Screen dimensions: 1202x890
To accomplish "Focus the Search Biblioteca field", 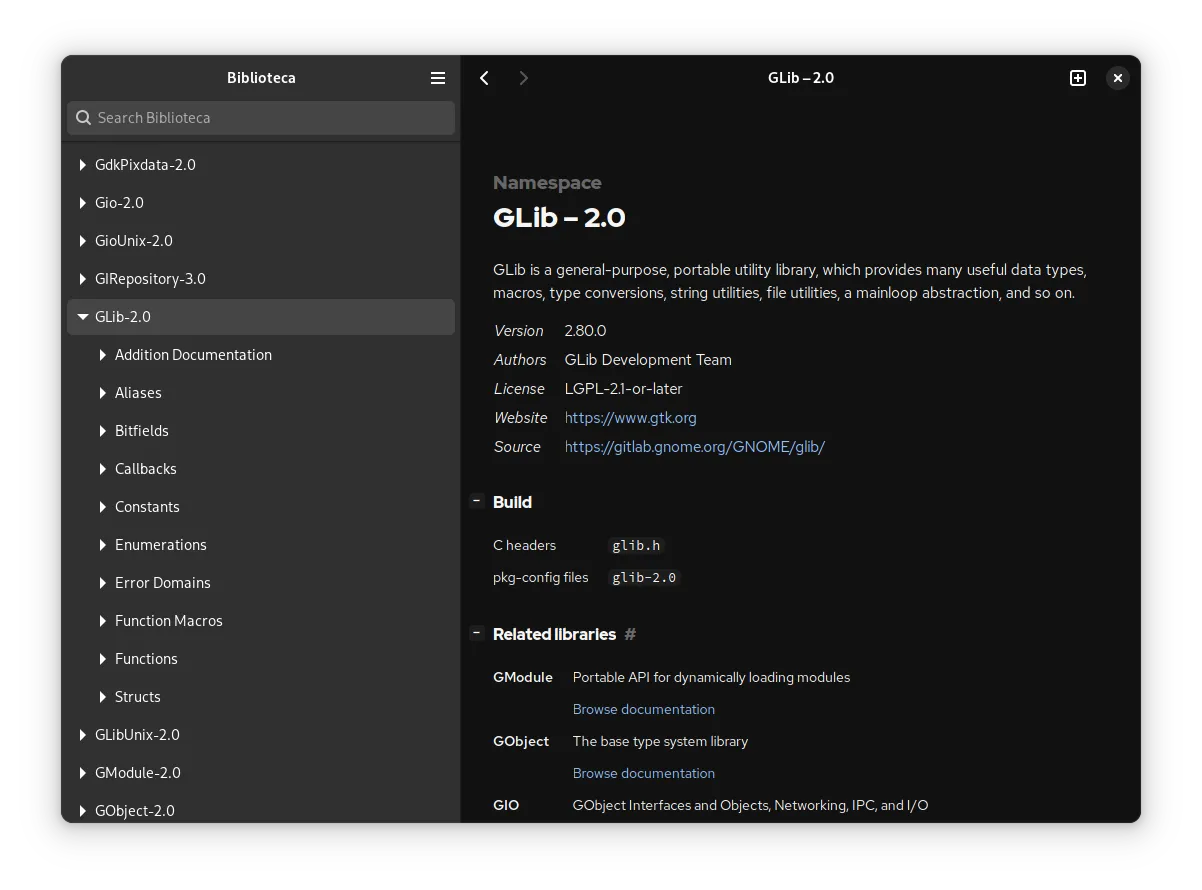I will 270,118.
